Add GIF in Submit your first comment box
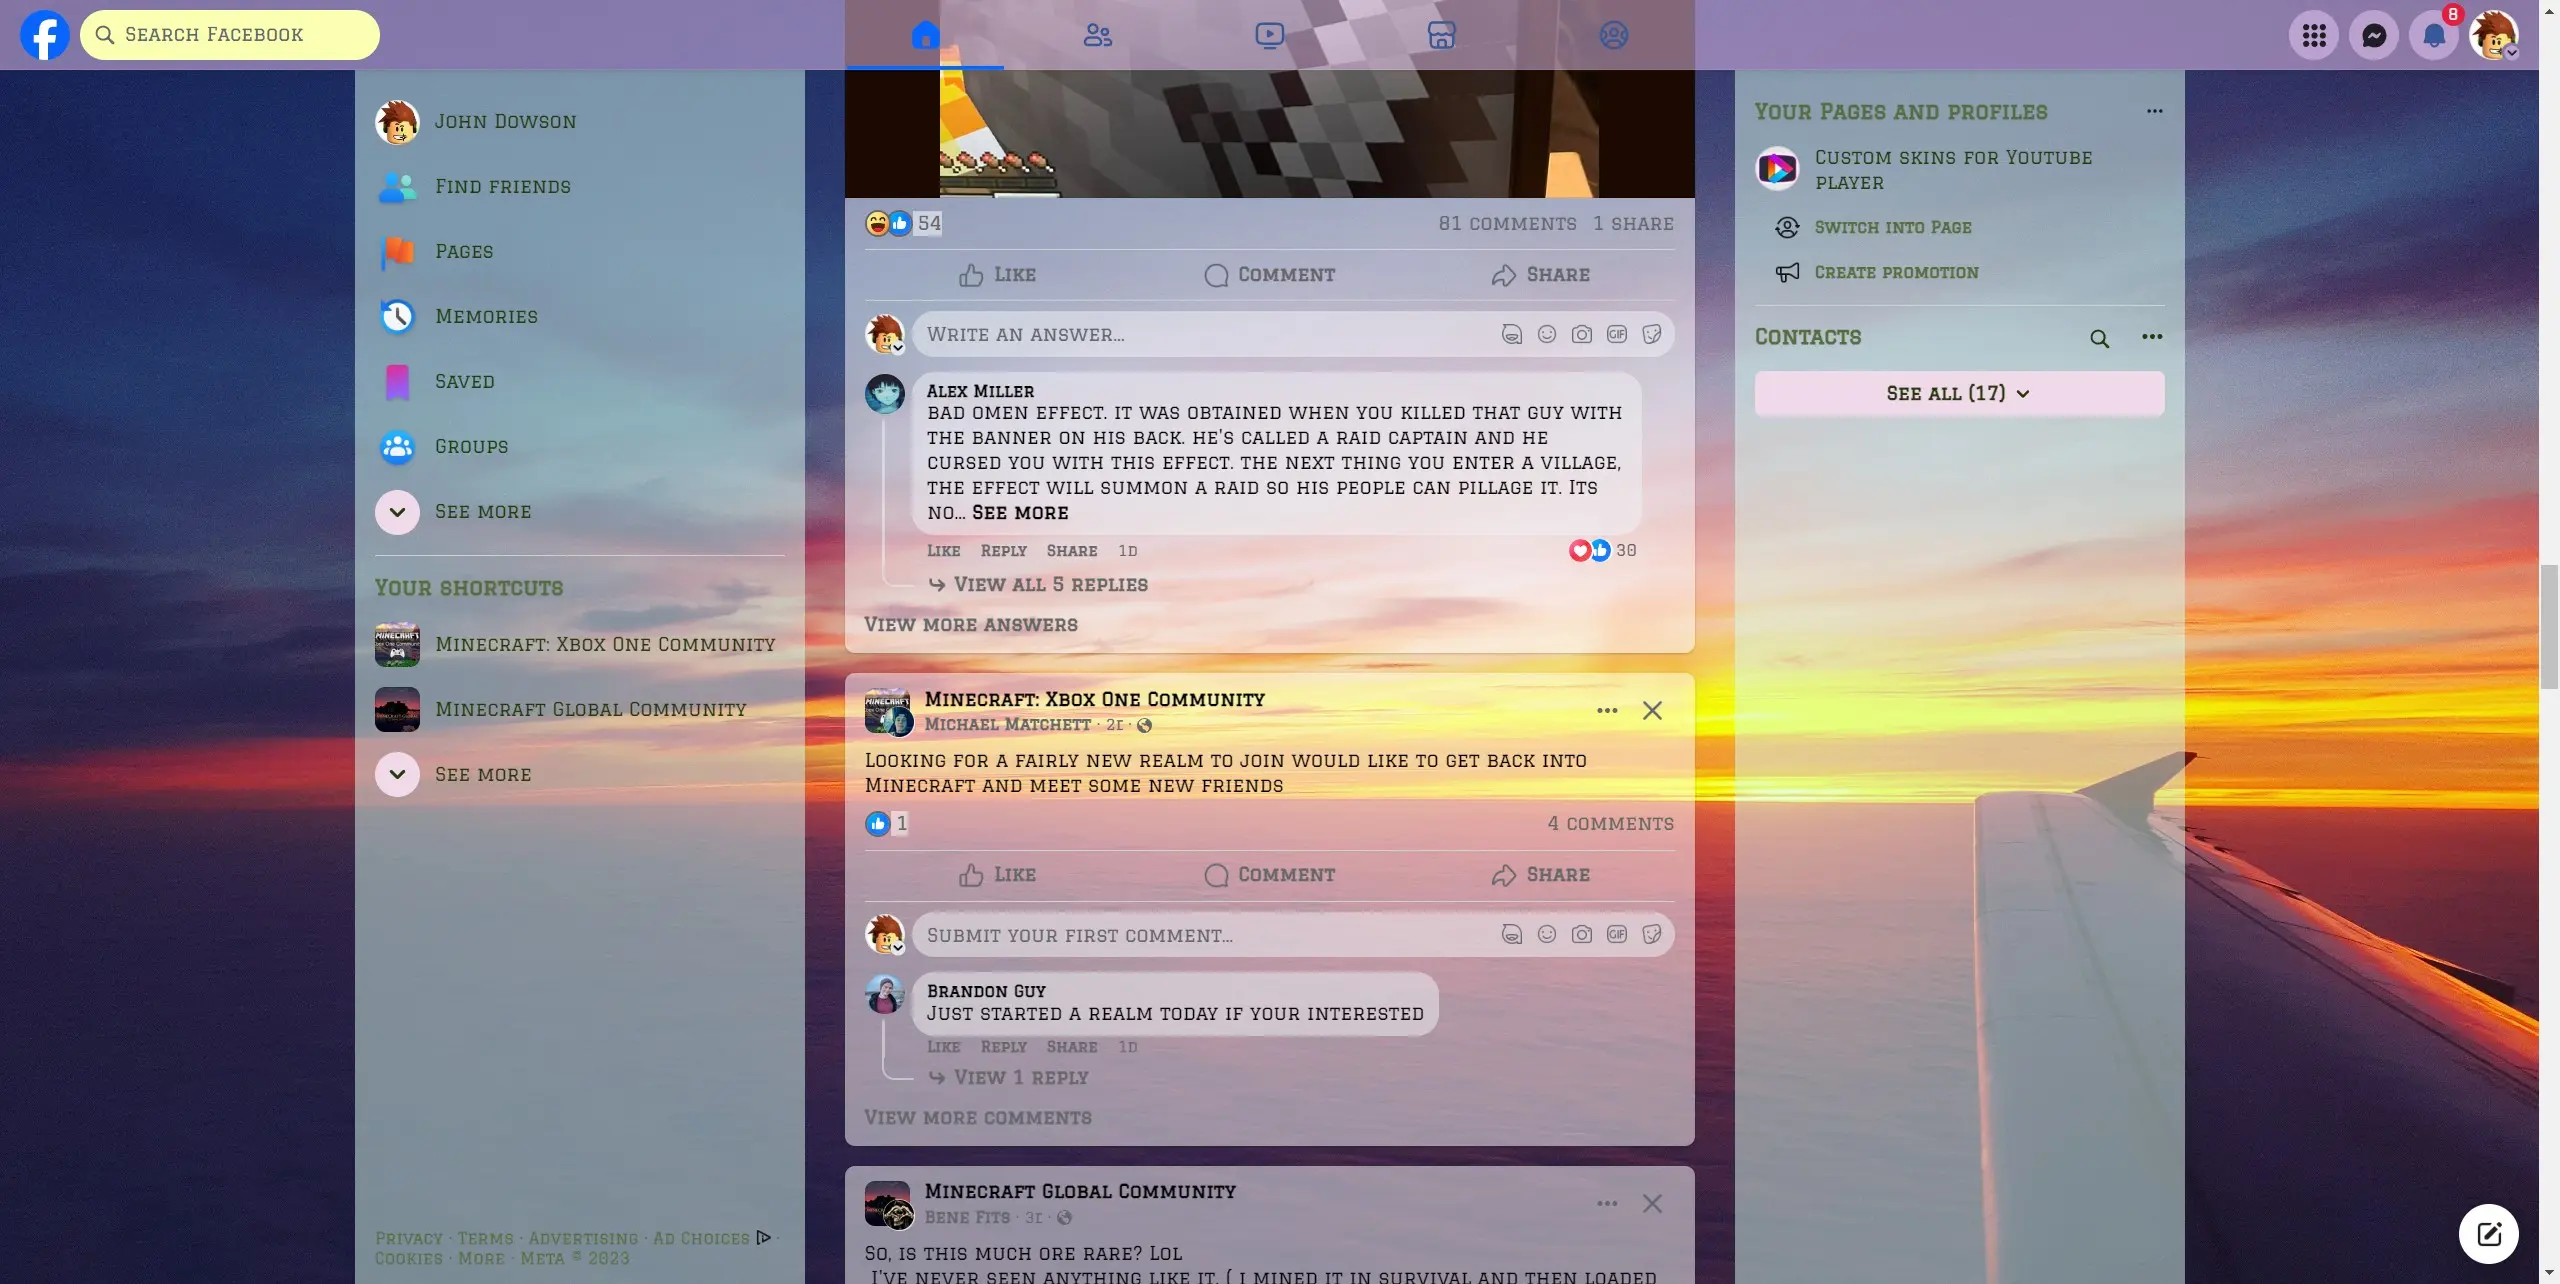 1616,935
